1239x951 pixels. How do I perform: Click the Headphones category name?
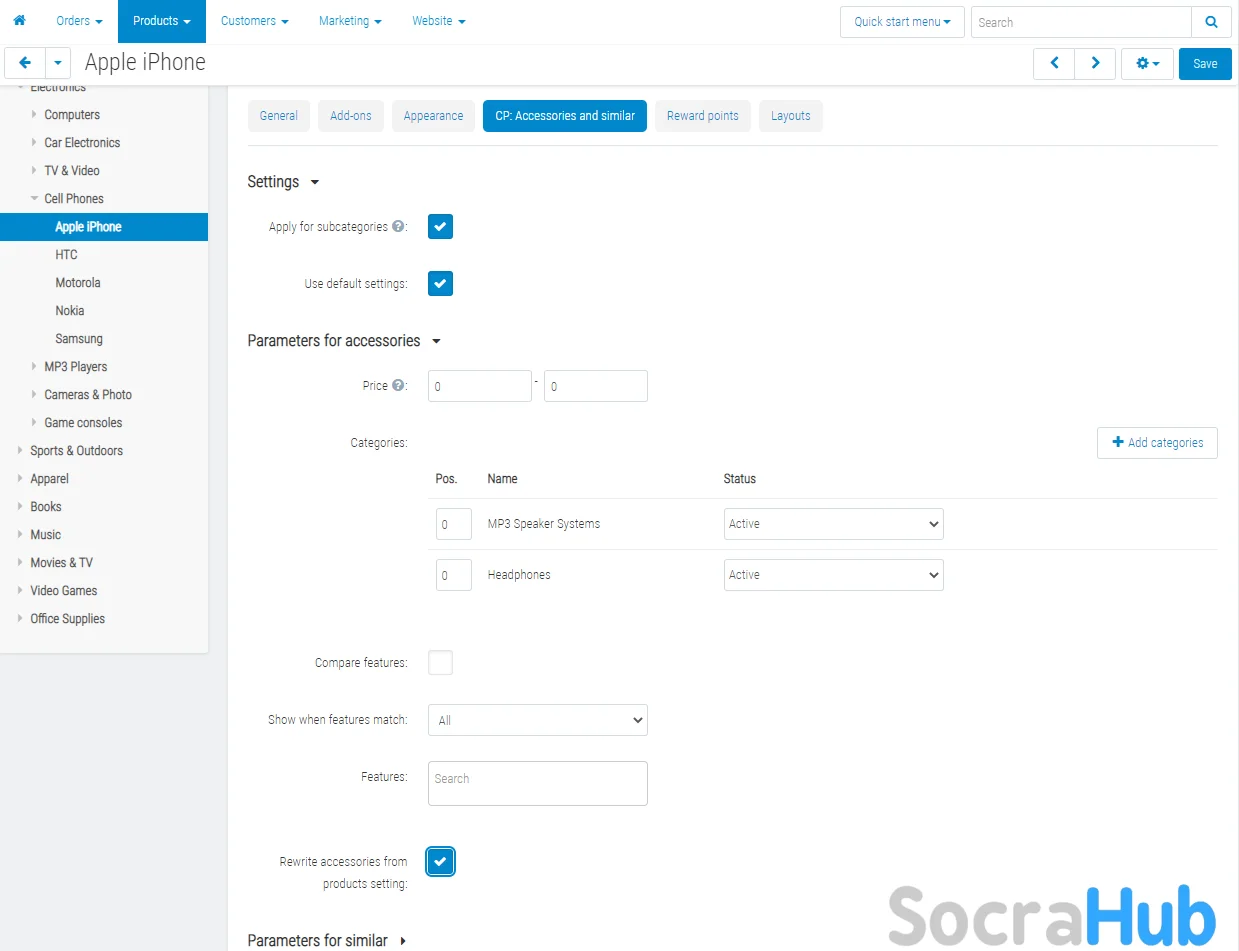[519, 575]
